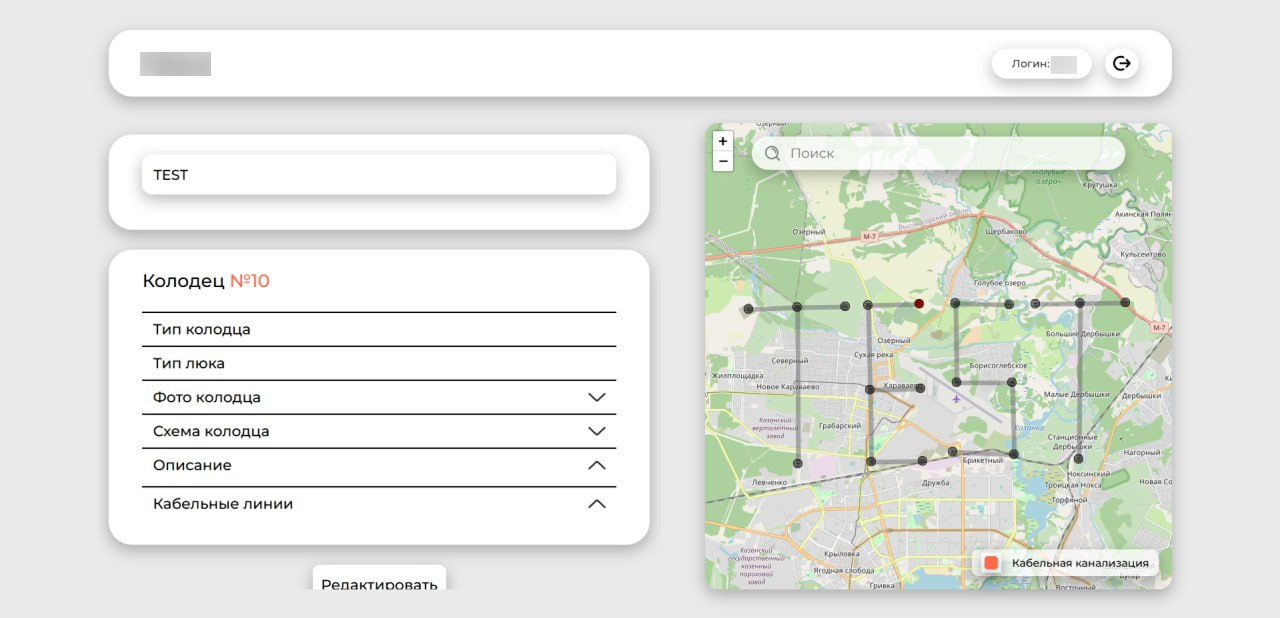Click the Схема колодца row label
The height and width of the screenshot is (618, 1280).
[x=211, y=431]
